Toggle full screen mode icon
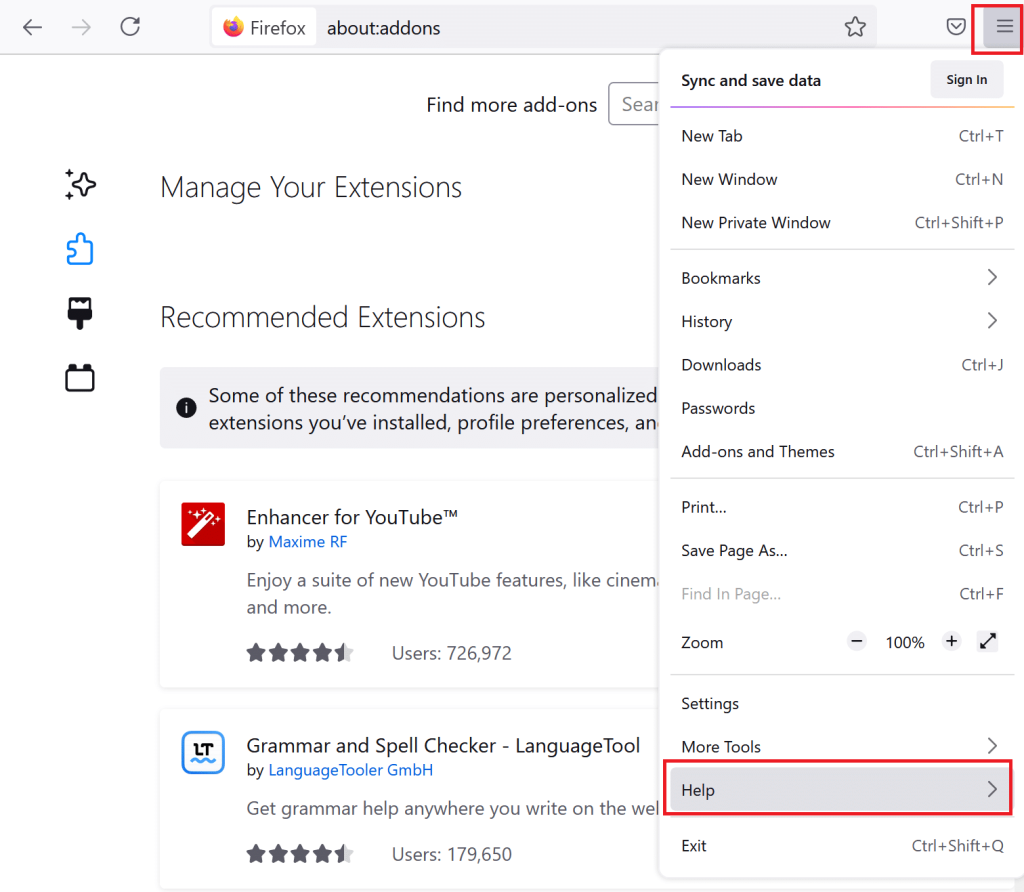 988,642
